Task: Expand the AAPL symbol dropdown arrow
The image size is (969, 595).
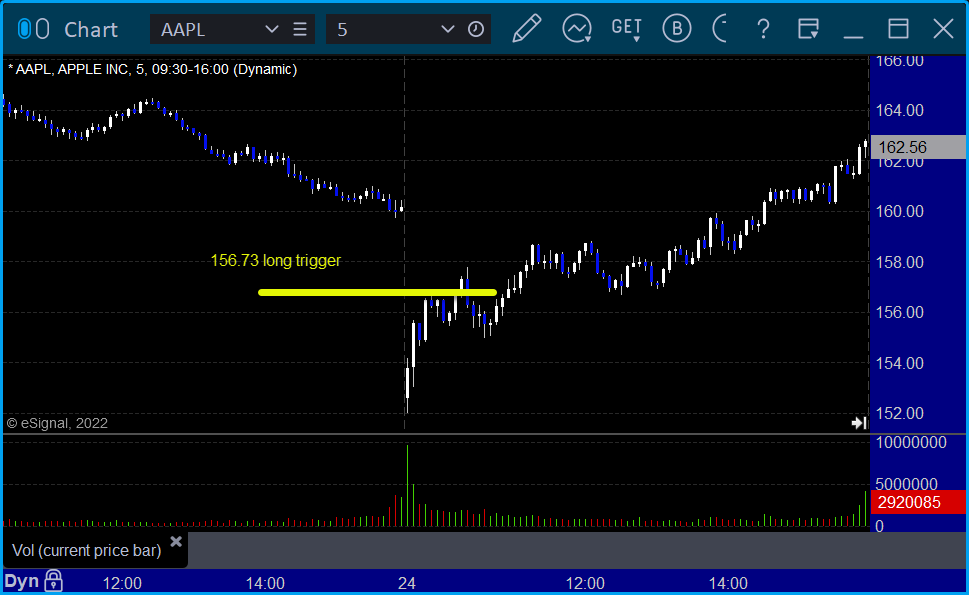Action: pos(271,29)
